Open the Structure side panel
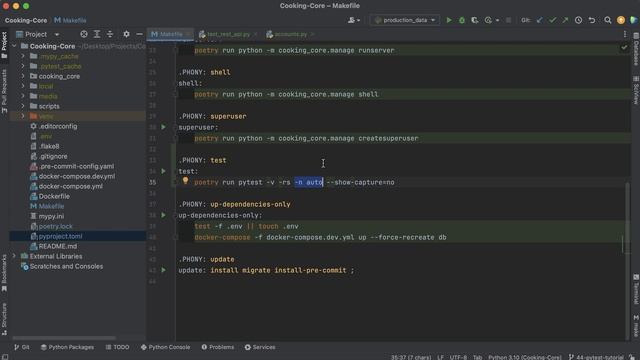Image resolution: width=640 pixels, height=360 pixels. [4, 319]
